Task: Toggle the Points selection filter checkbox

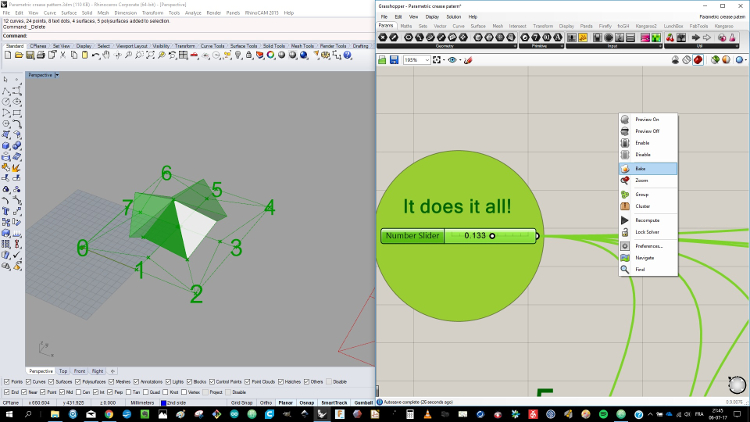Action: [x=7, y=382]
